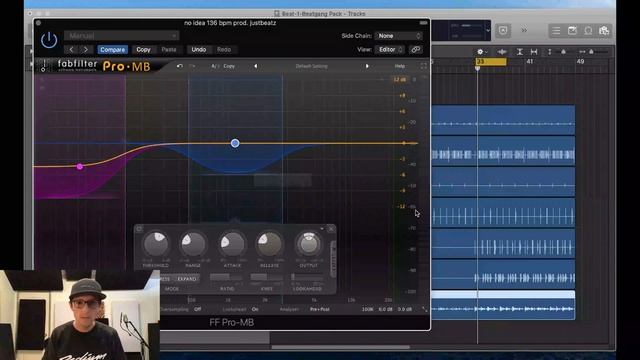Click the Copy button in plugin header
The height and width of the screenshot is (360, 640).
143,50
